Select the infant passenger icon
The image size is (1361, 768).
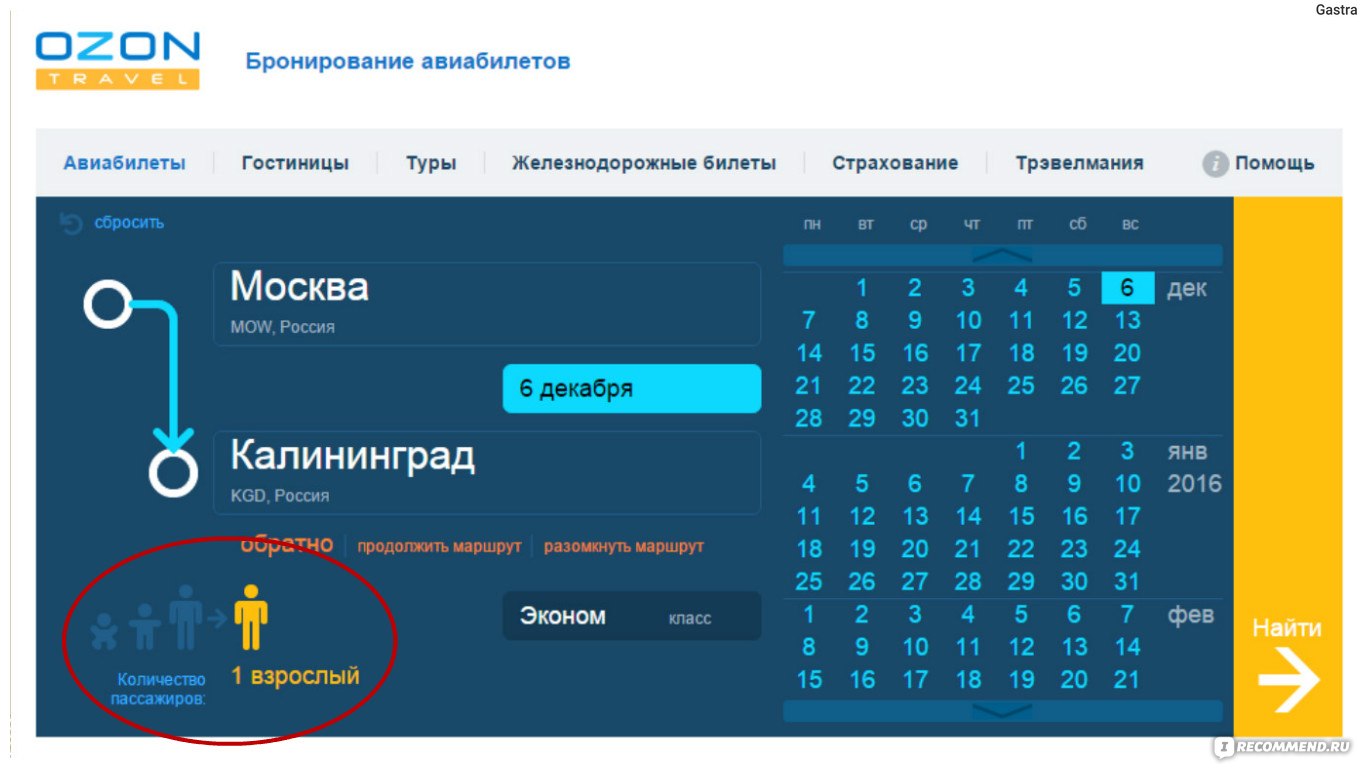click(x=104, y=631)
